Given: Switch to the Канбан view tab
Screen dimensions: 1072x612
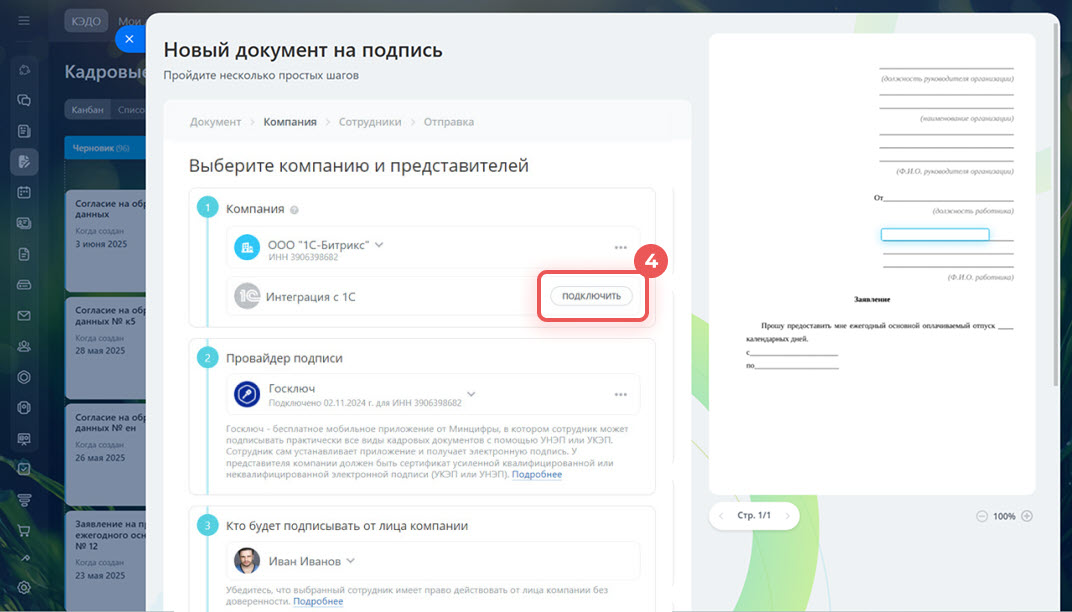Looking at the screenshot, I should point(88,109).
